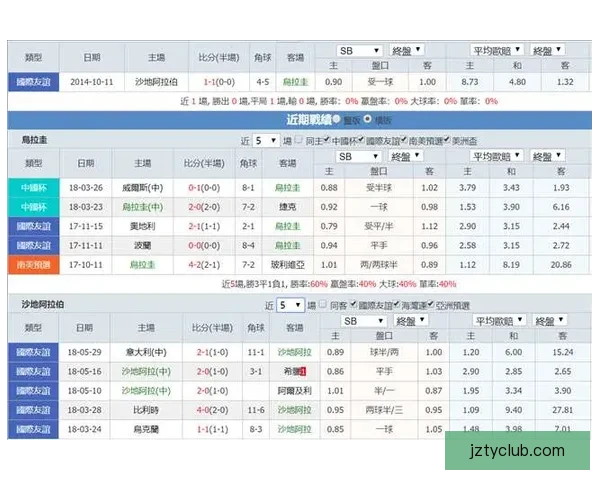Open 沙地阿拉伯 team link in 2014-10-11 row
The image size is (600, 480).
pos(156,82)
